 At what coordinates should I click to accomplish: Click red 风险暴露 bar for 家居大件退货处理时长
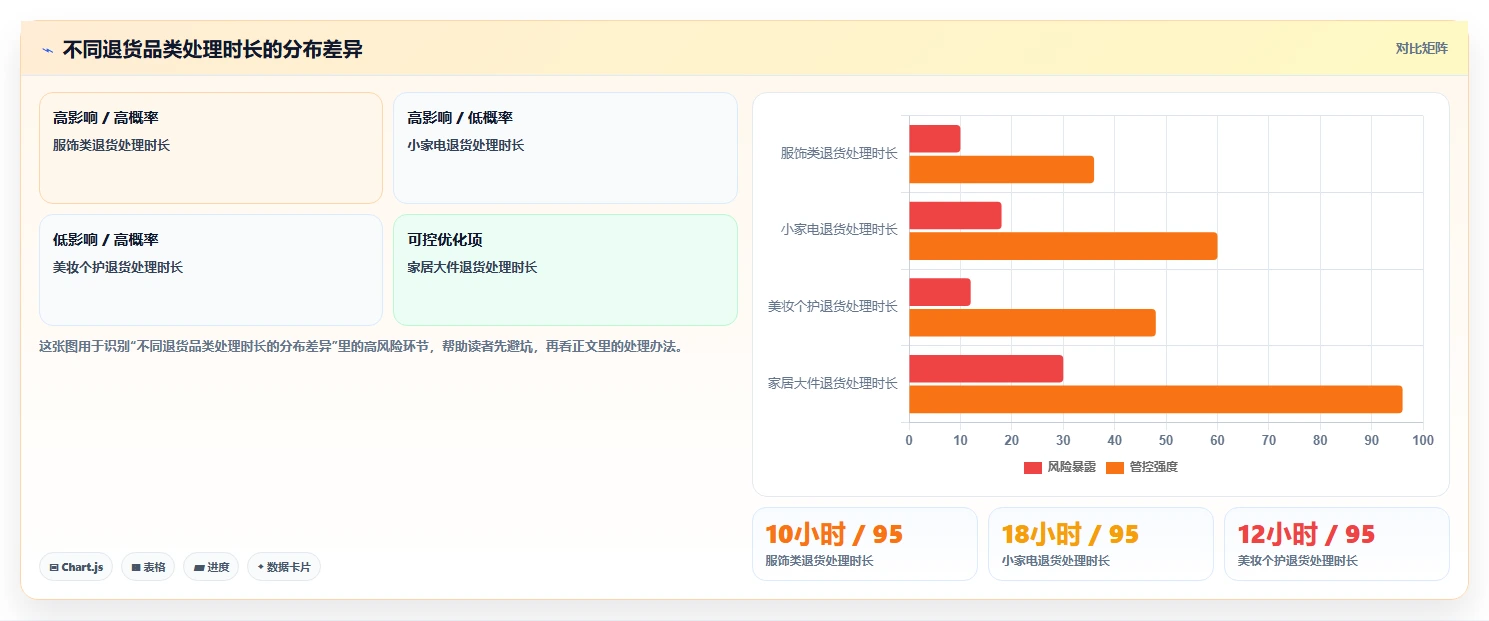pyautogui.click(x=986, y=369)
